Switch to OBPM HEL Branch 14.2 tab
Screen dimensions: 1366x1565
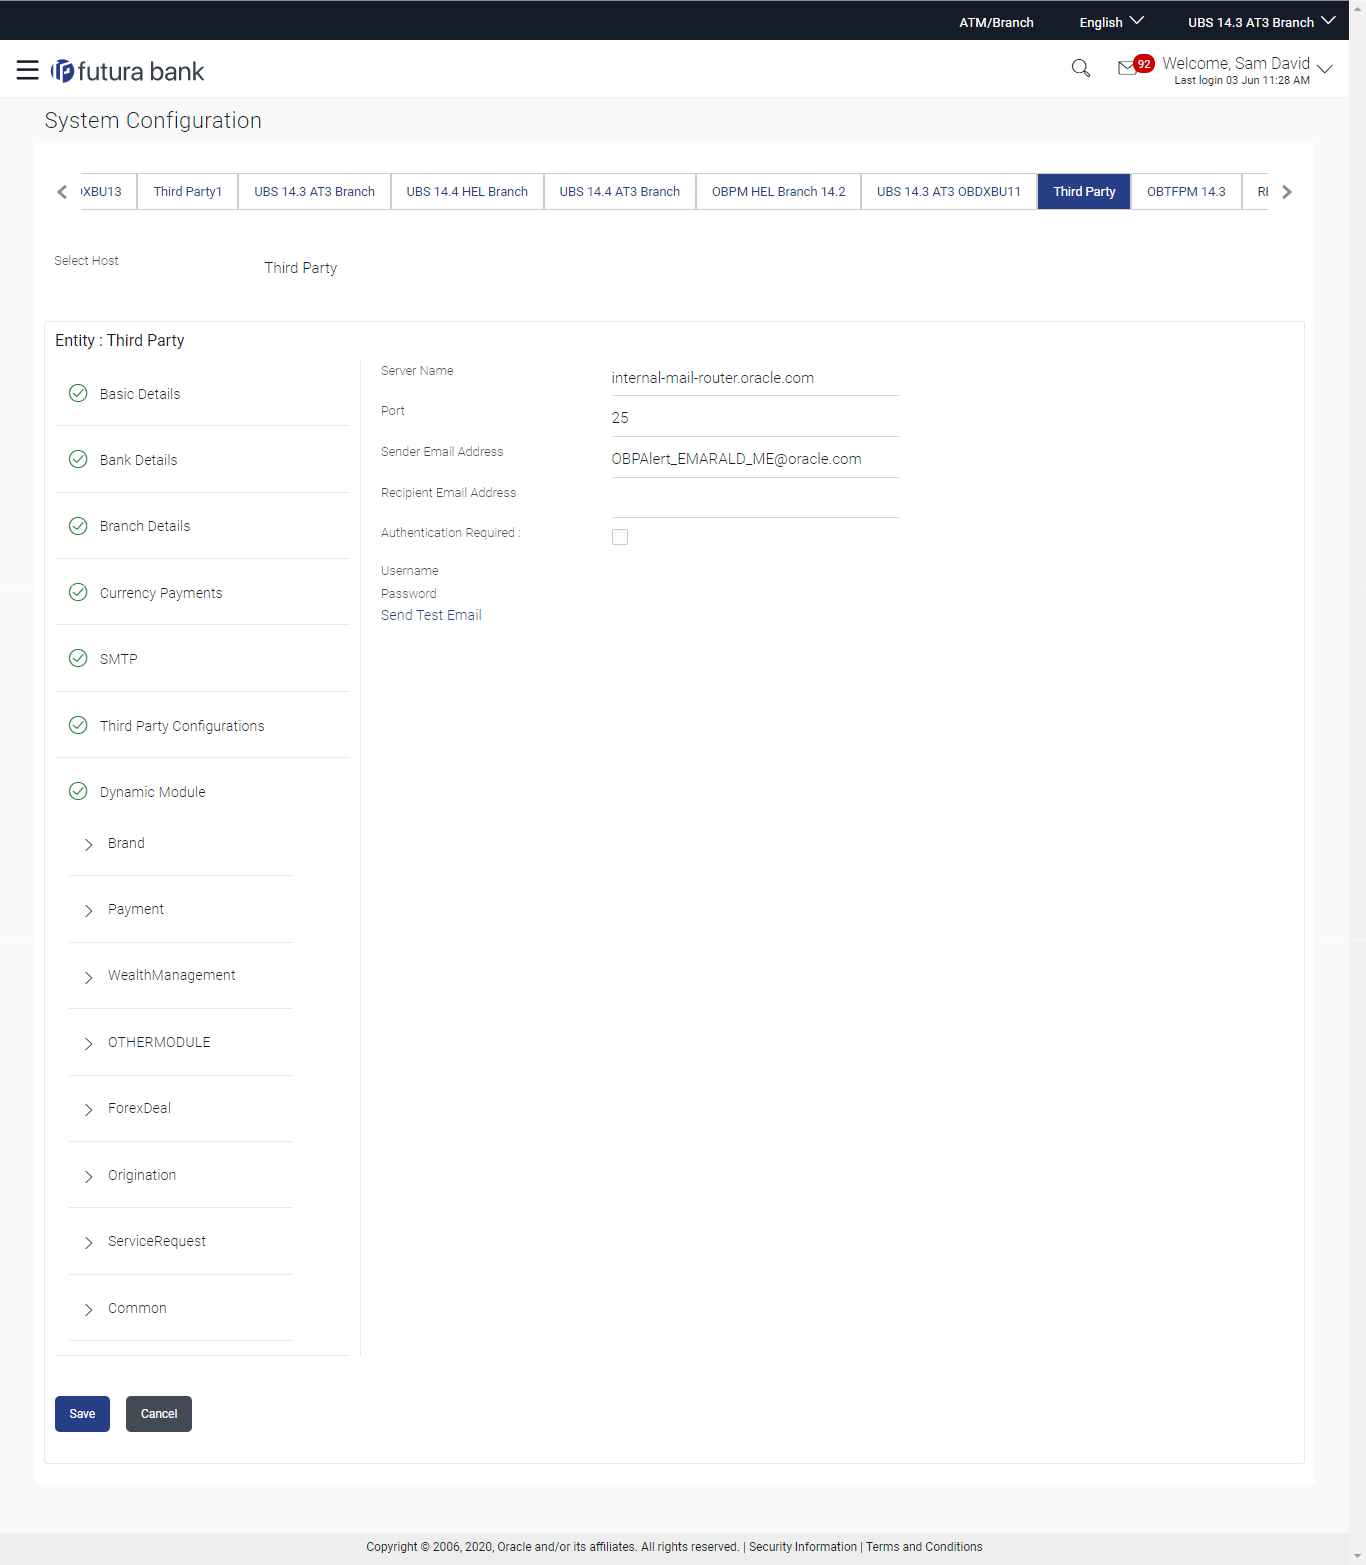(x=779, y=191)
